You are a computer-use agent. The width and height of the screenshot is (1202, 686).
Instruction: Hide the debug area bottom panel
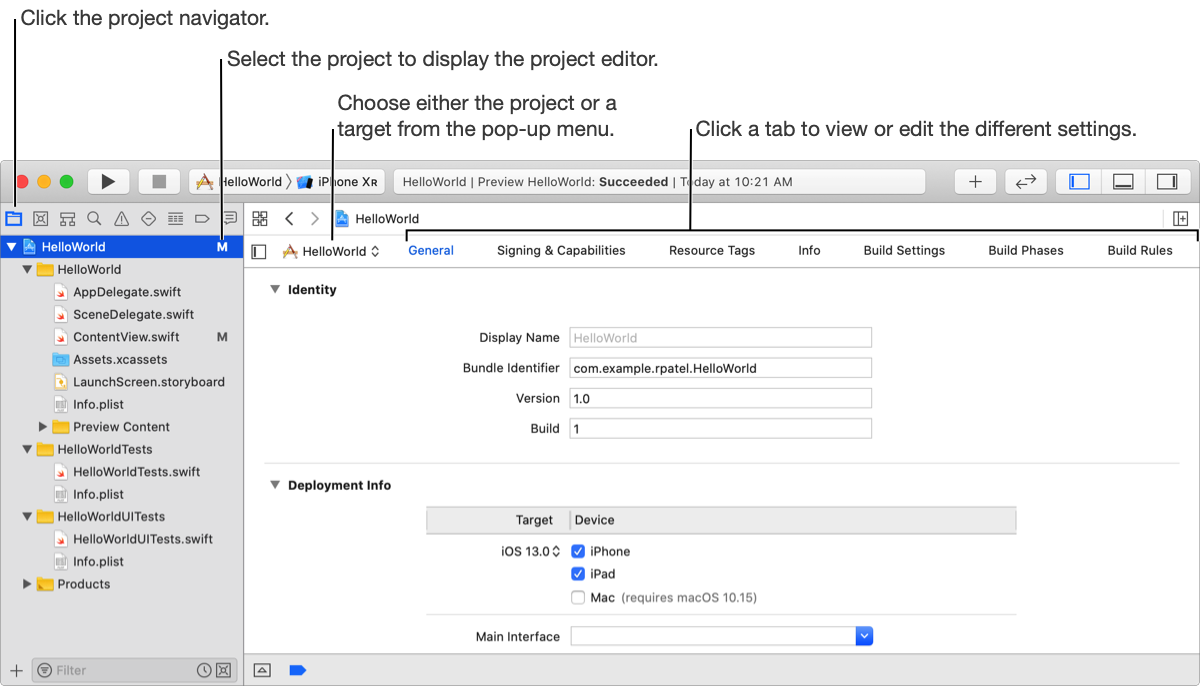click(x=1123, y=181)
